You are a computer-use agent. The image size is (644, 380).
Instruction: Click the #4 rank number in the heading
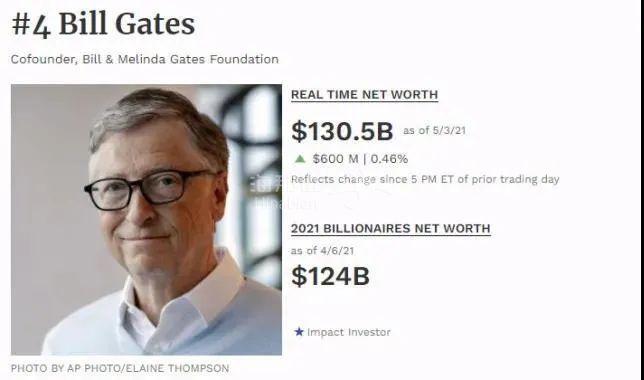(x=31, y=25)
